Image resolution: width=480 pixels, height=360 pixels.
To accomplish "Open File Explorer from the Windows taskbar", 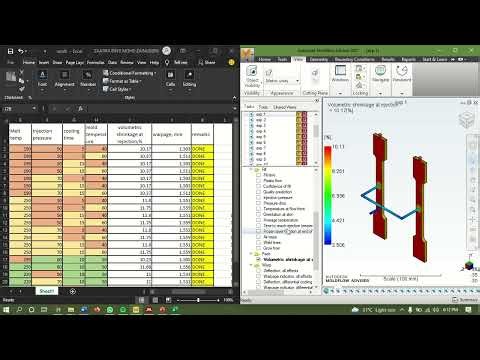I will [x=71, y=310].
